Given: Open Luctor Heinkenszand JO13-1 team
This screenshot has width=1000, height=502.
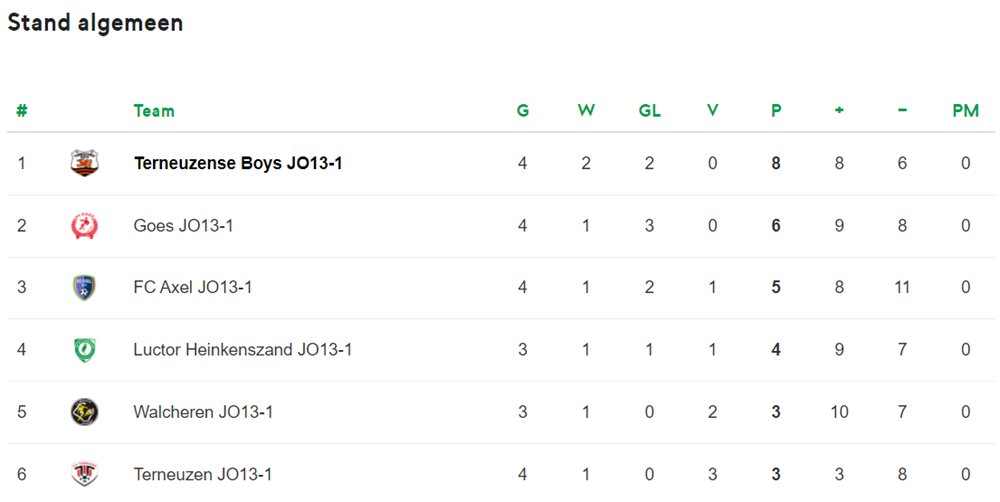Looking at the screenshot, I should pos(242,350).
